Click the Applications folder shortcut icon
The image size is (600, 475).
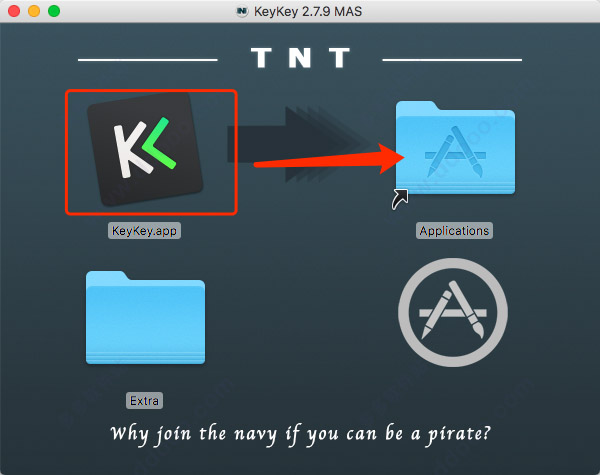point(455,148)
